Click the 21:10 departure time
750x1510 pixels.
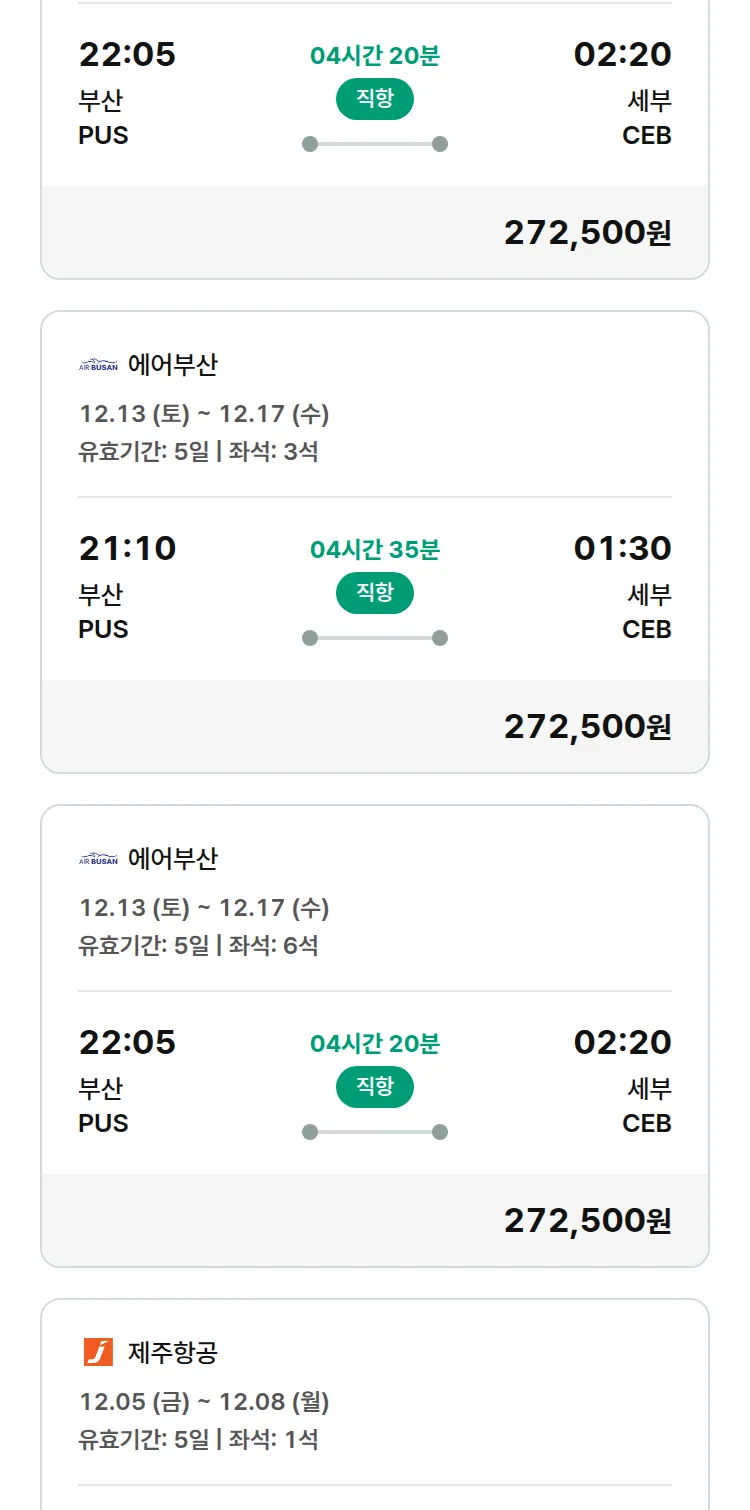coord(127,548)
